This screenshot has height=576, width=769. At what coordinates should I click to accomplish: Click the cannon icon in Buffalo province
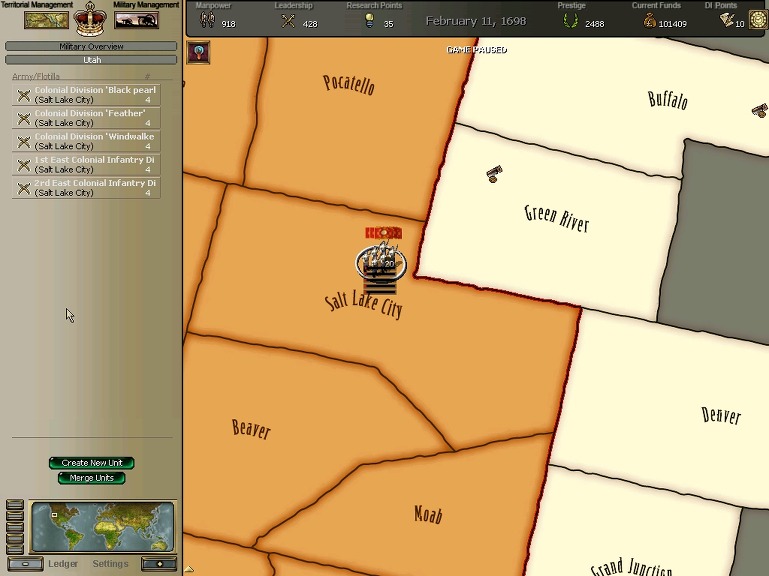coord(760,110)
